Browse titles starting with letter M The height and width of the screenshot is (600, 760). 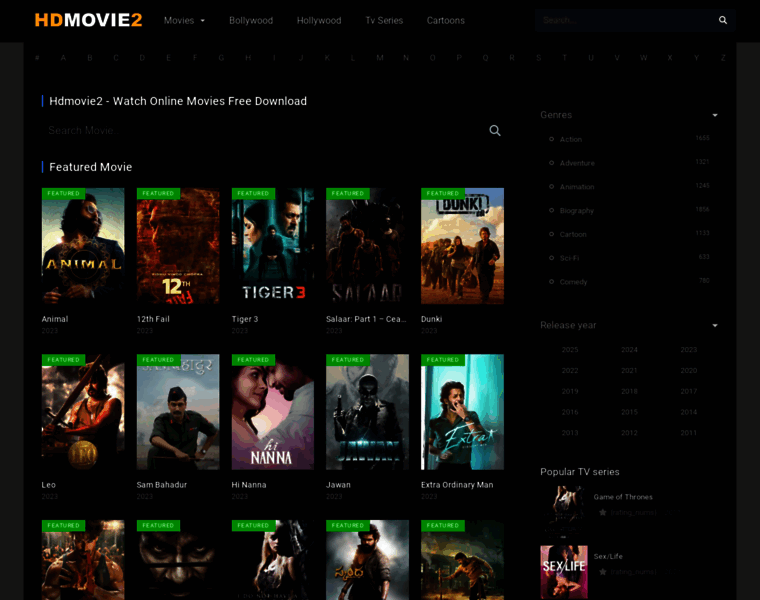pos(380,58)
